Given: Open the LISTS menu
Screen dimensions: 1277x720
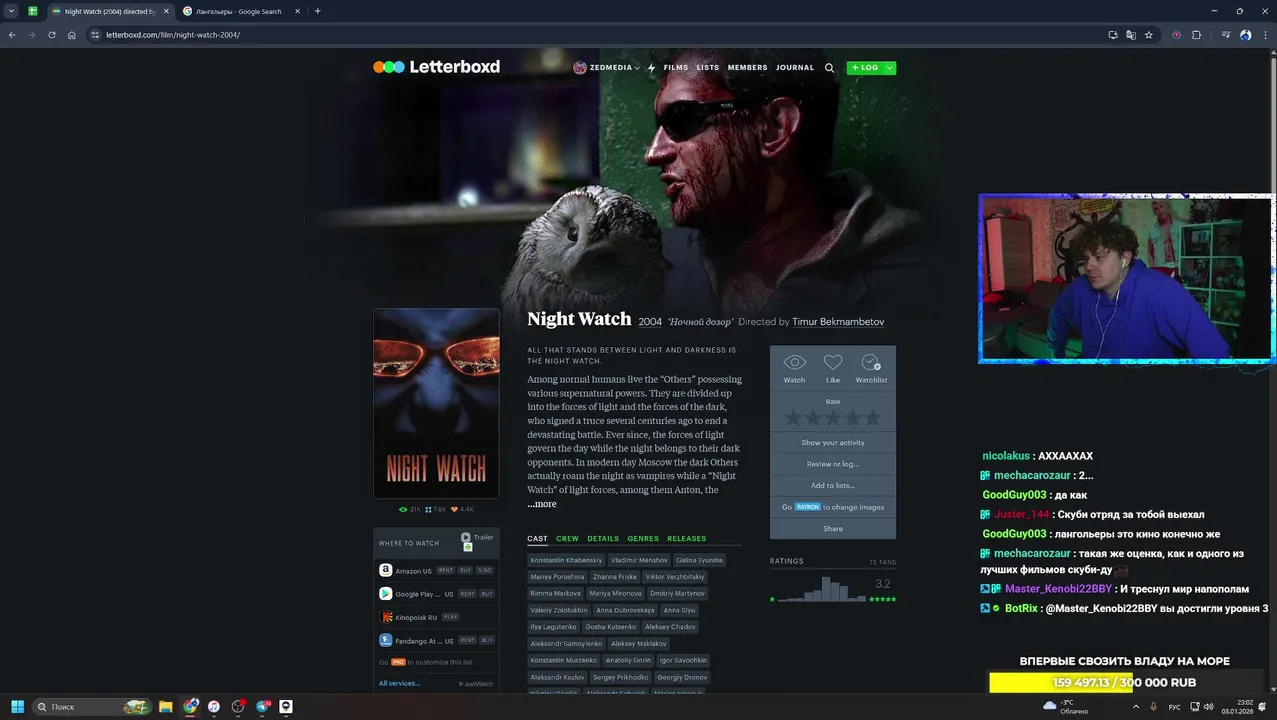Looking at the screenshot, I should (x=708, y=68).
